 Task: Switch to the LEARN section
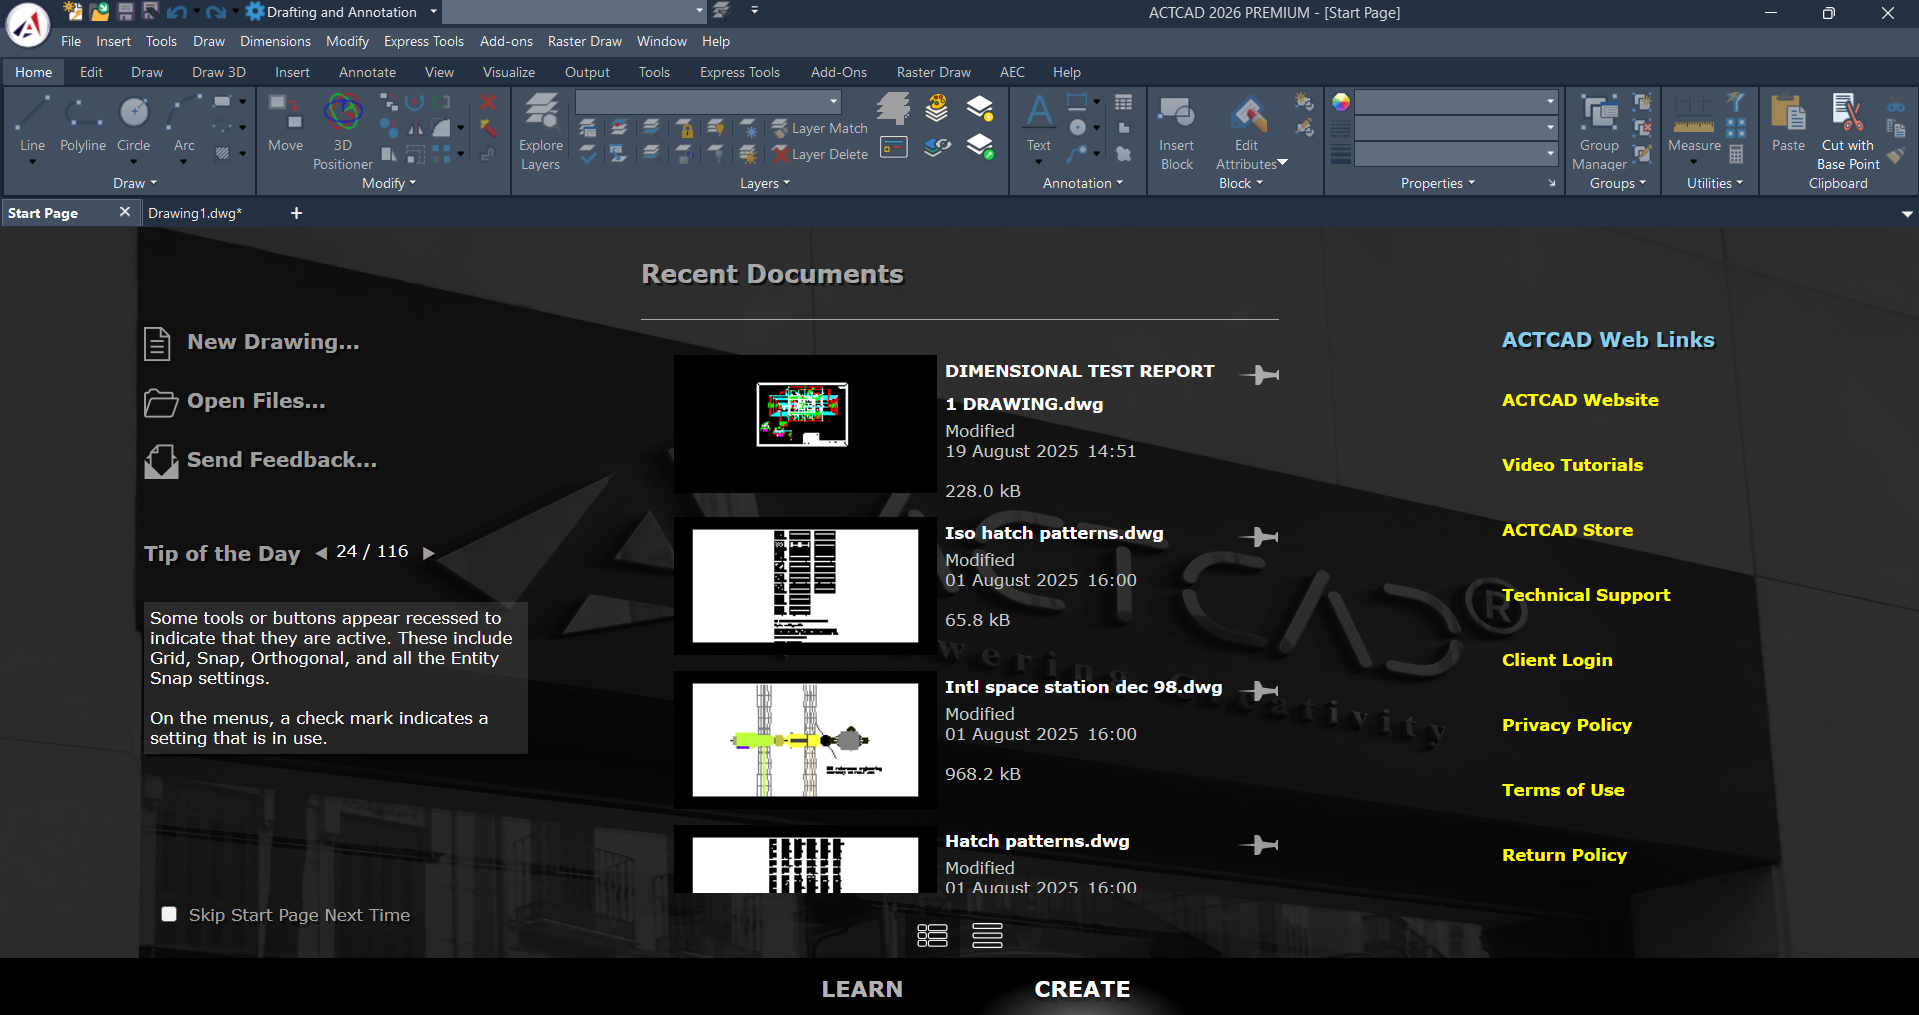tap(862, 989)
